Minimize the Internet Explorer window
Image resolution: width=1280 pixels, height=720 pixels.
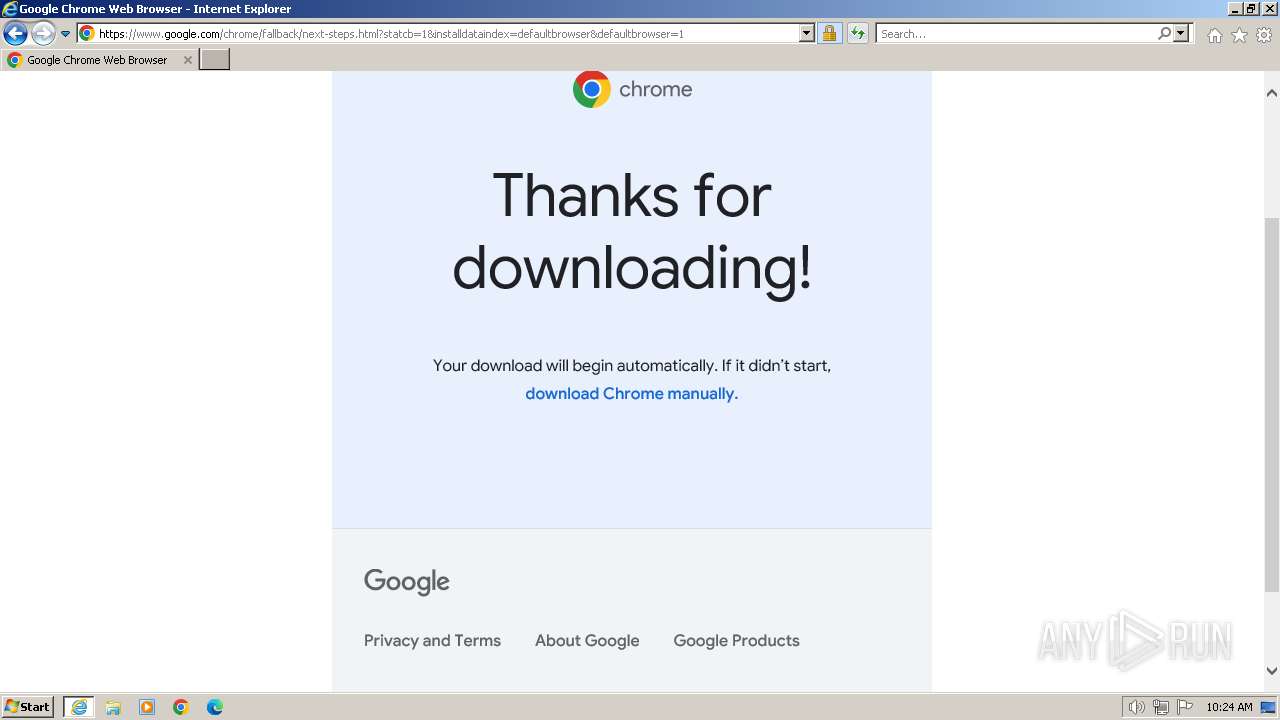(1234, 9)
